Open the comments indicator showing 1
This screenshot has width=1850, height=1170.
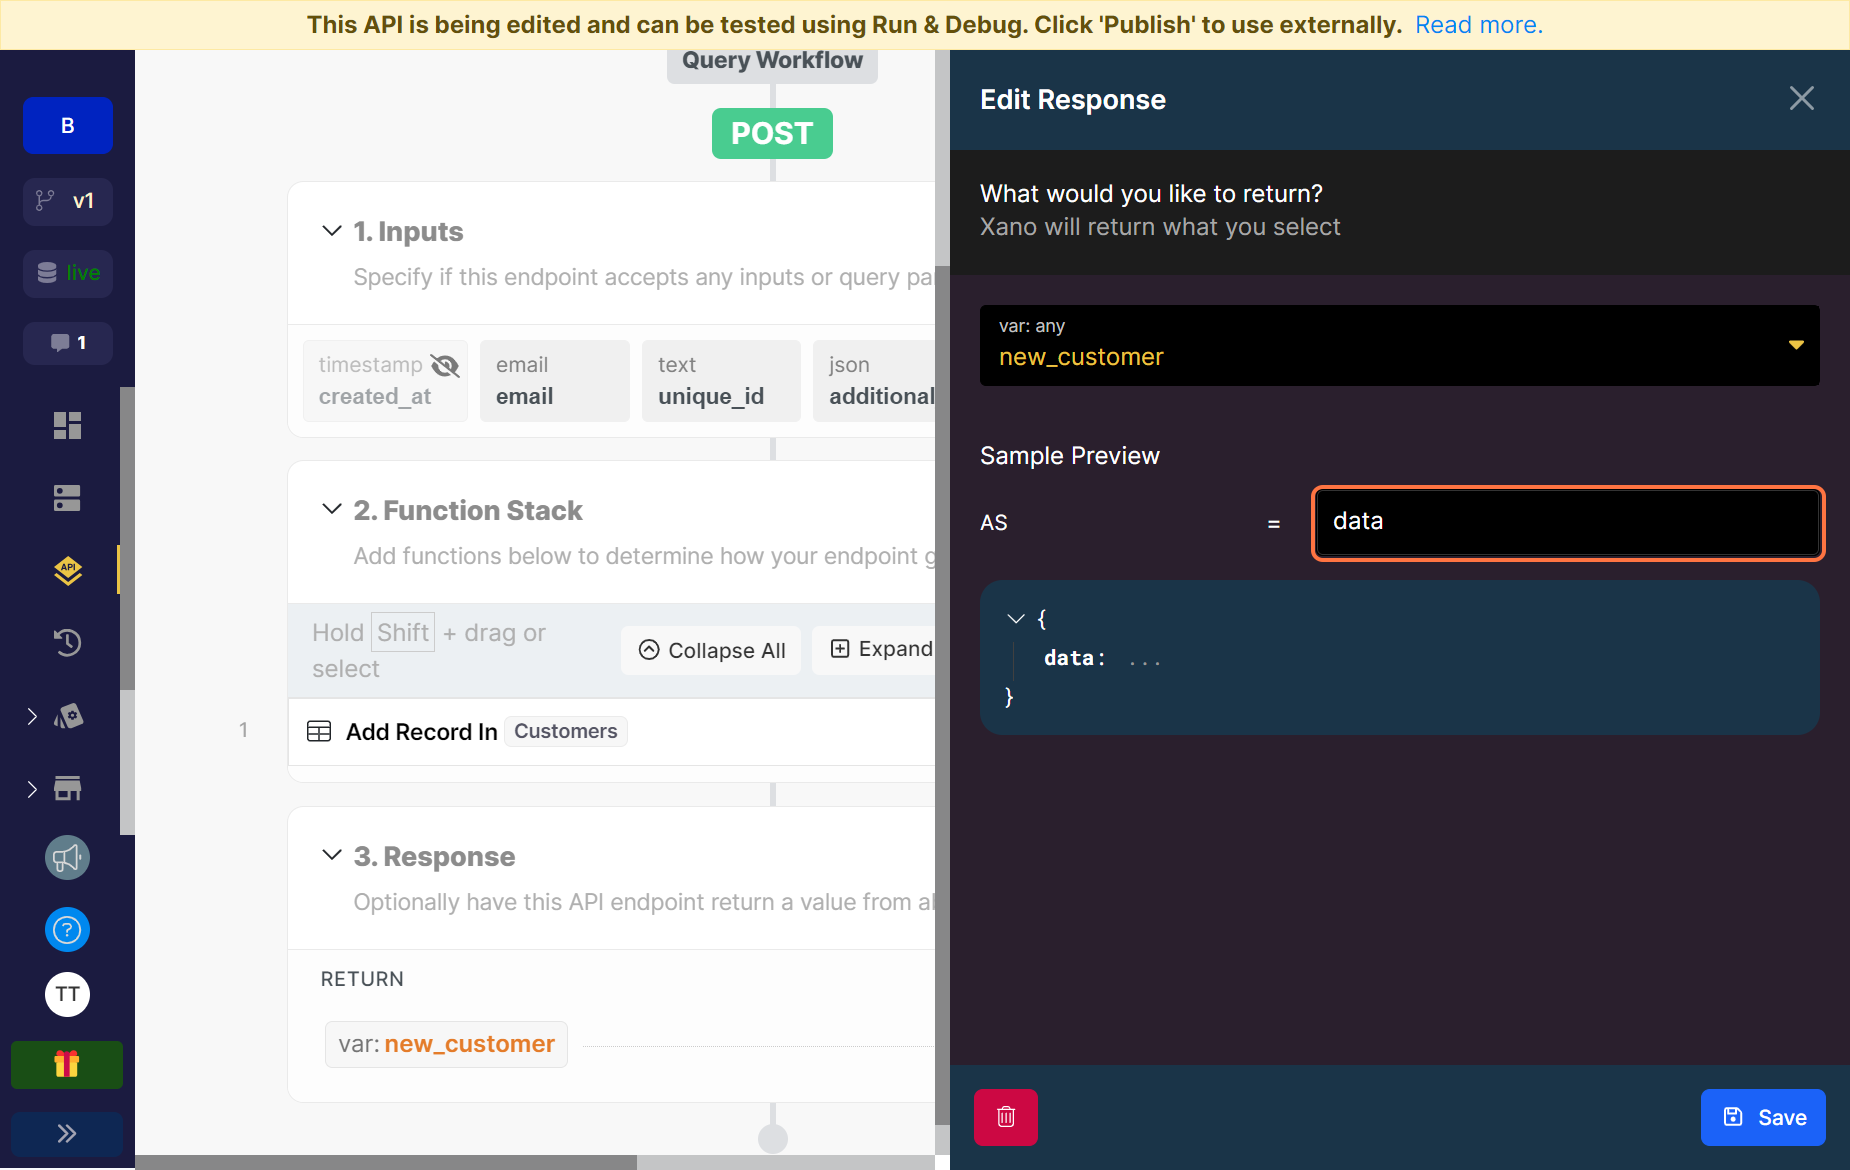point(68,343)
